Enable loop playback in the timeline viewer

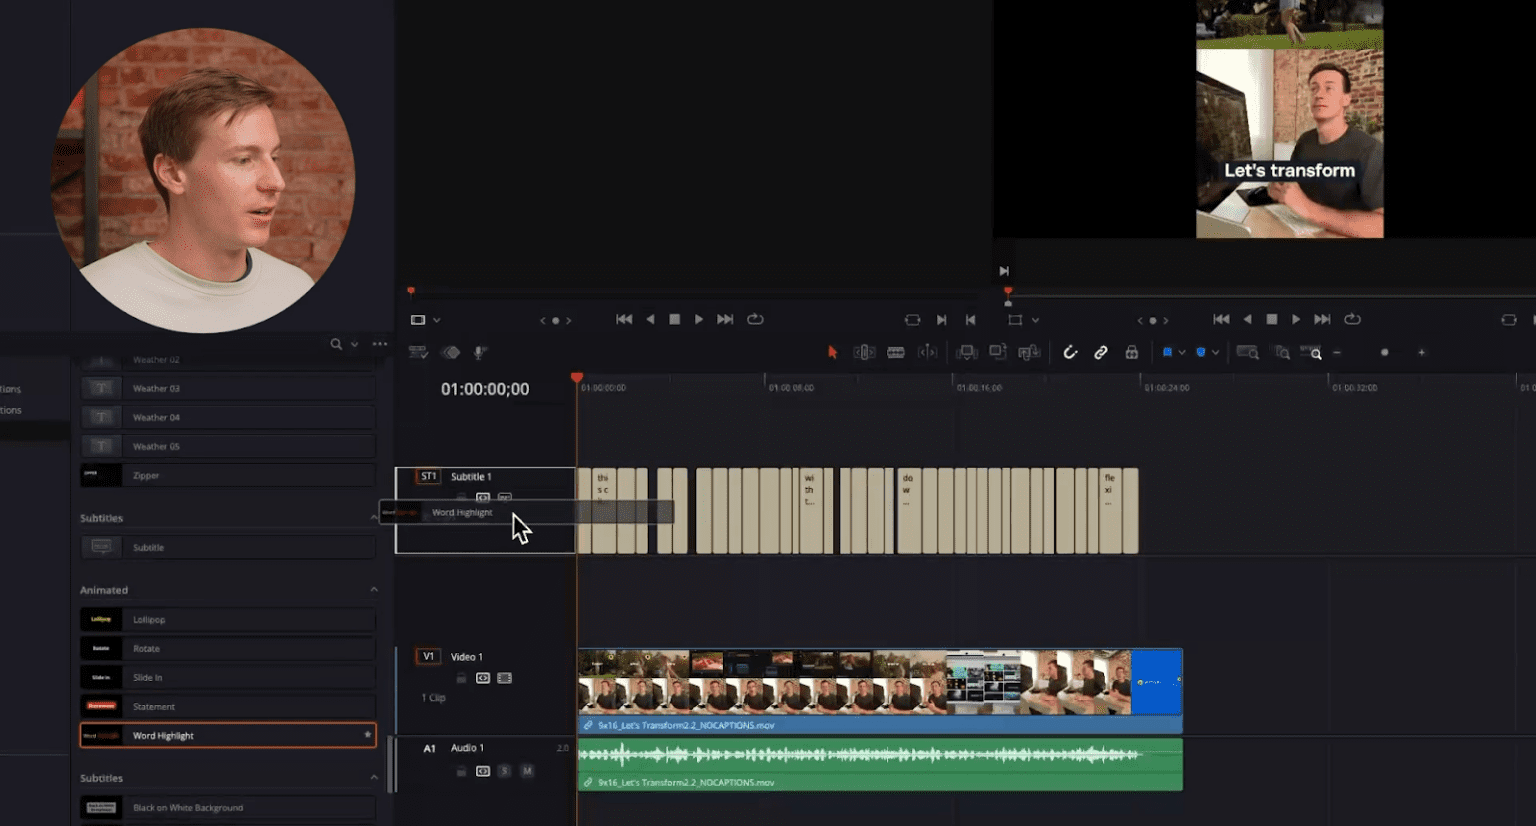pos(1352,319)
